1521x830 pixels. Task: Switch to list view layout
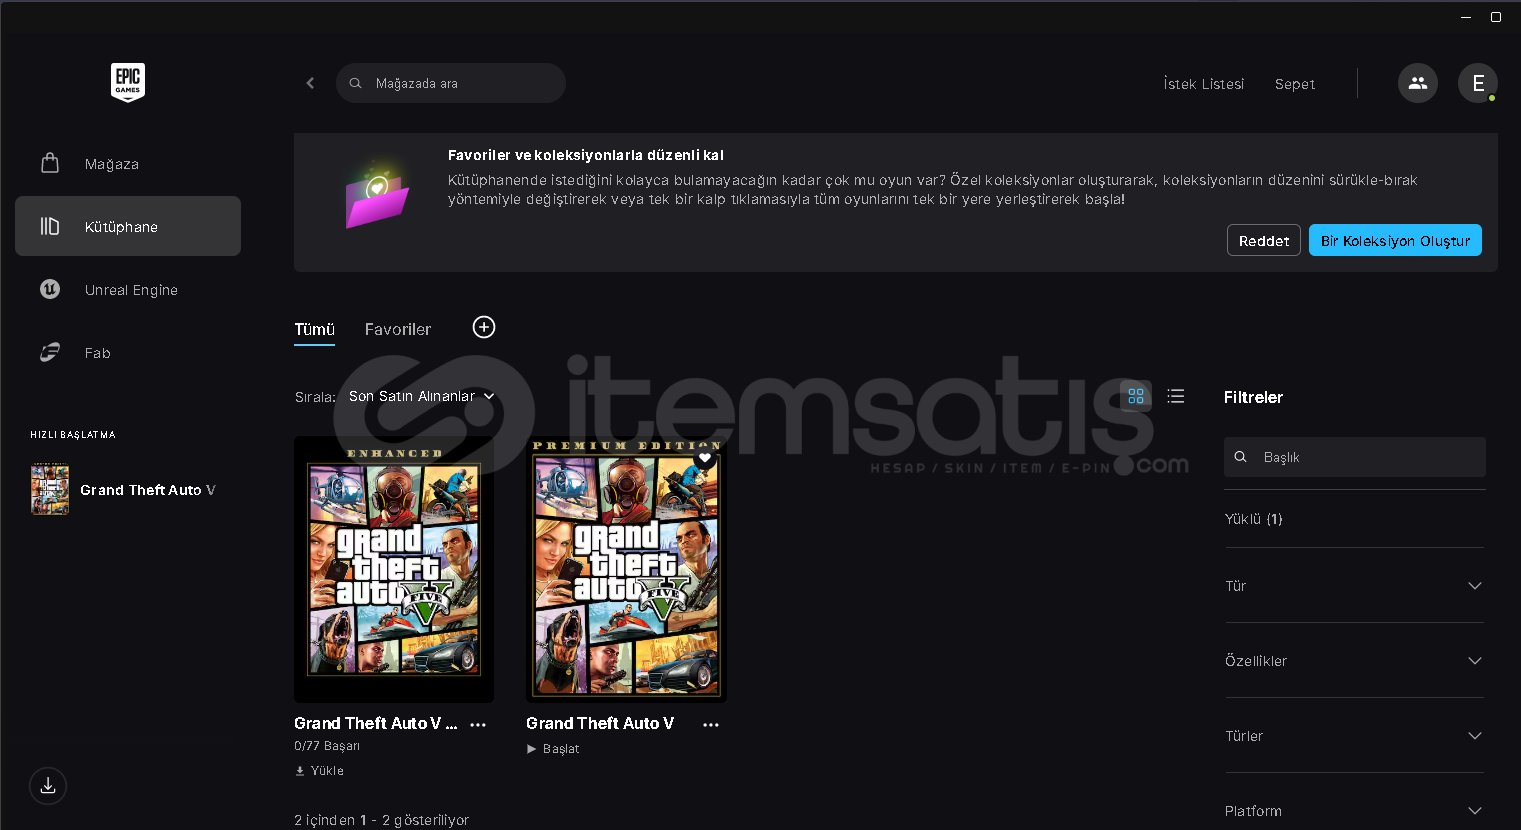(1176, 396)
